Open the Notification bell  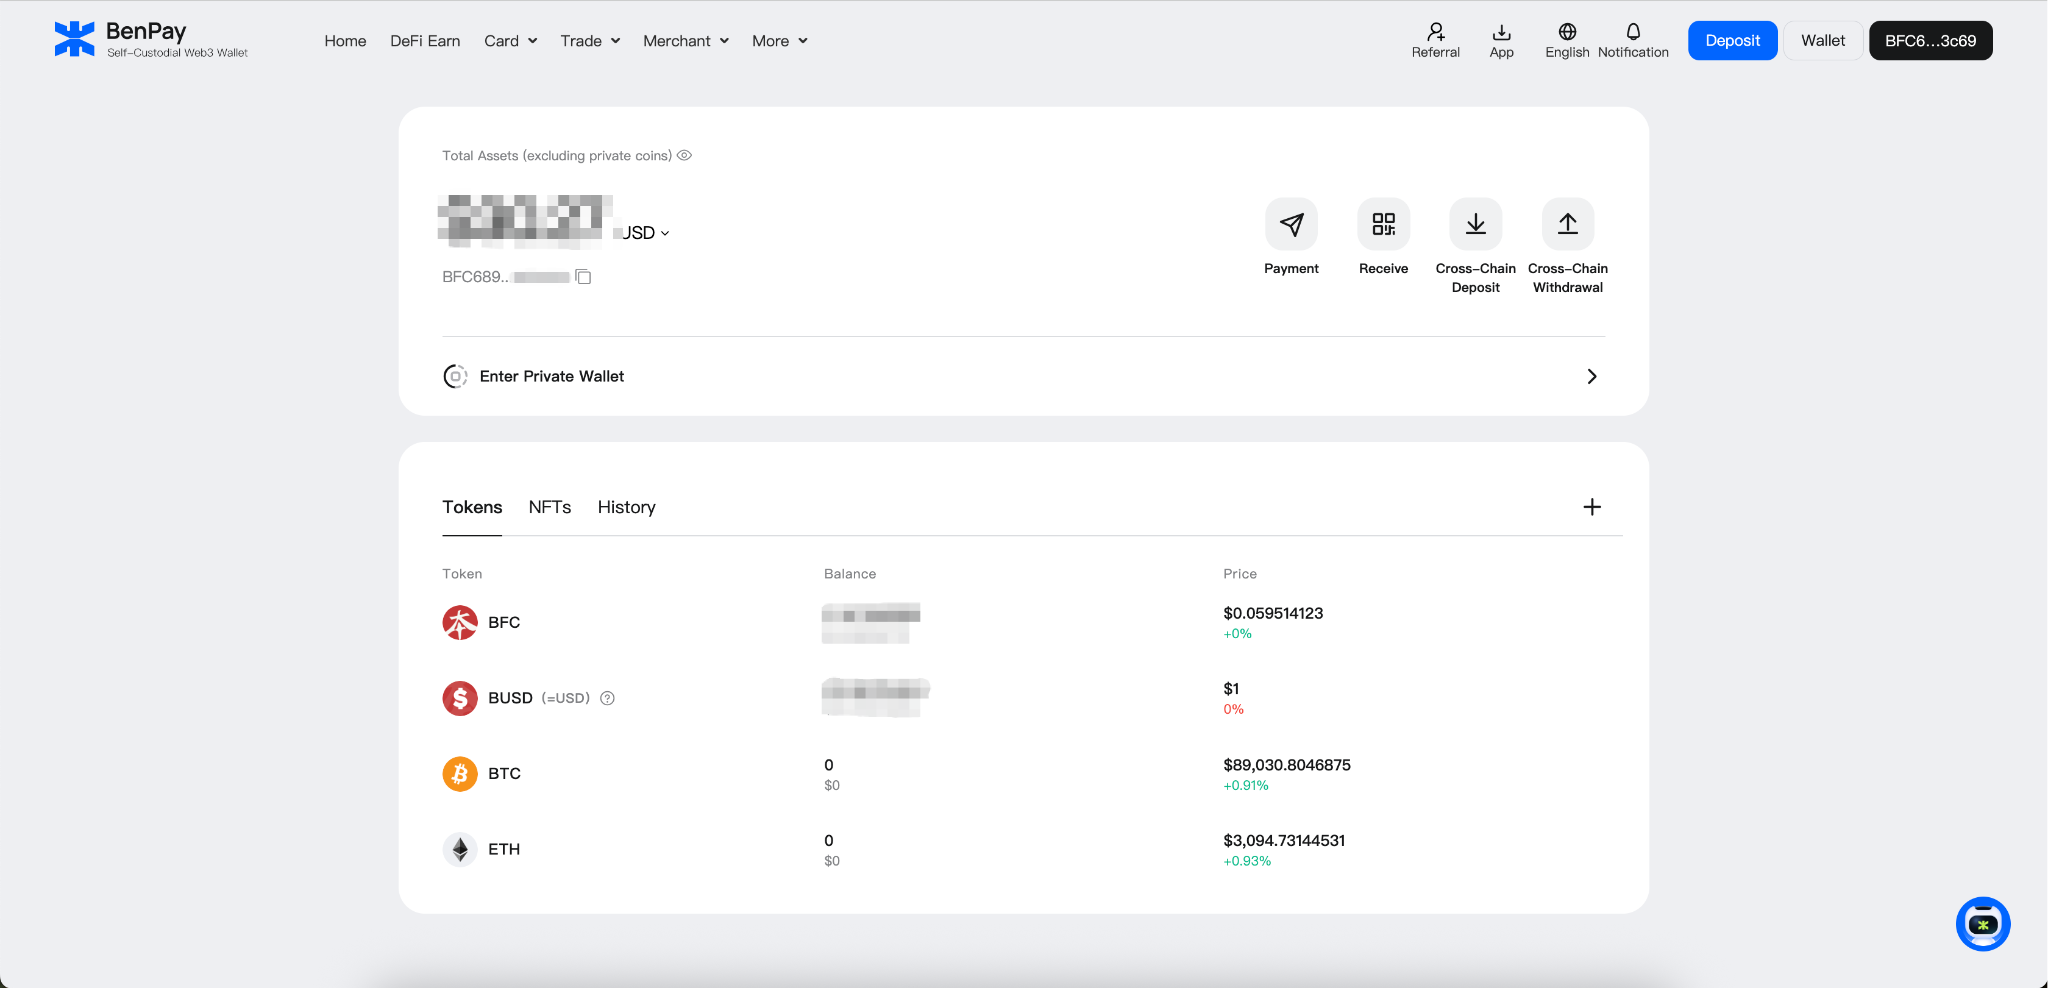pos(1632,30)
